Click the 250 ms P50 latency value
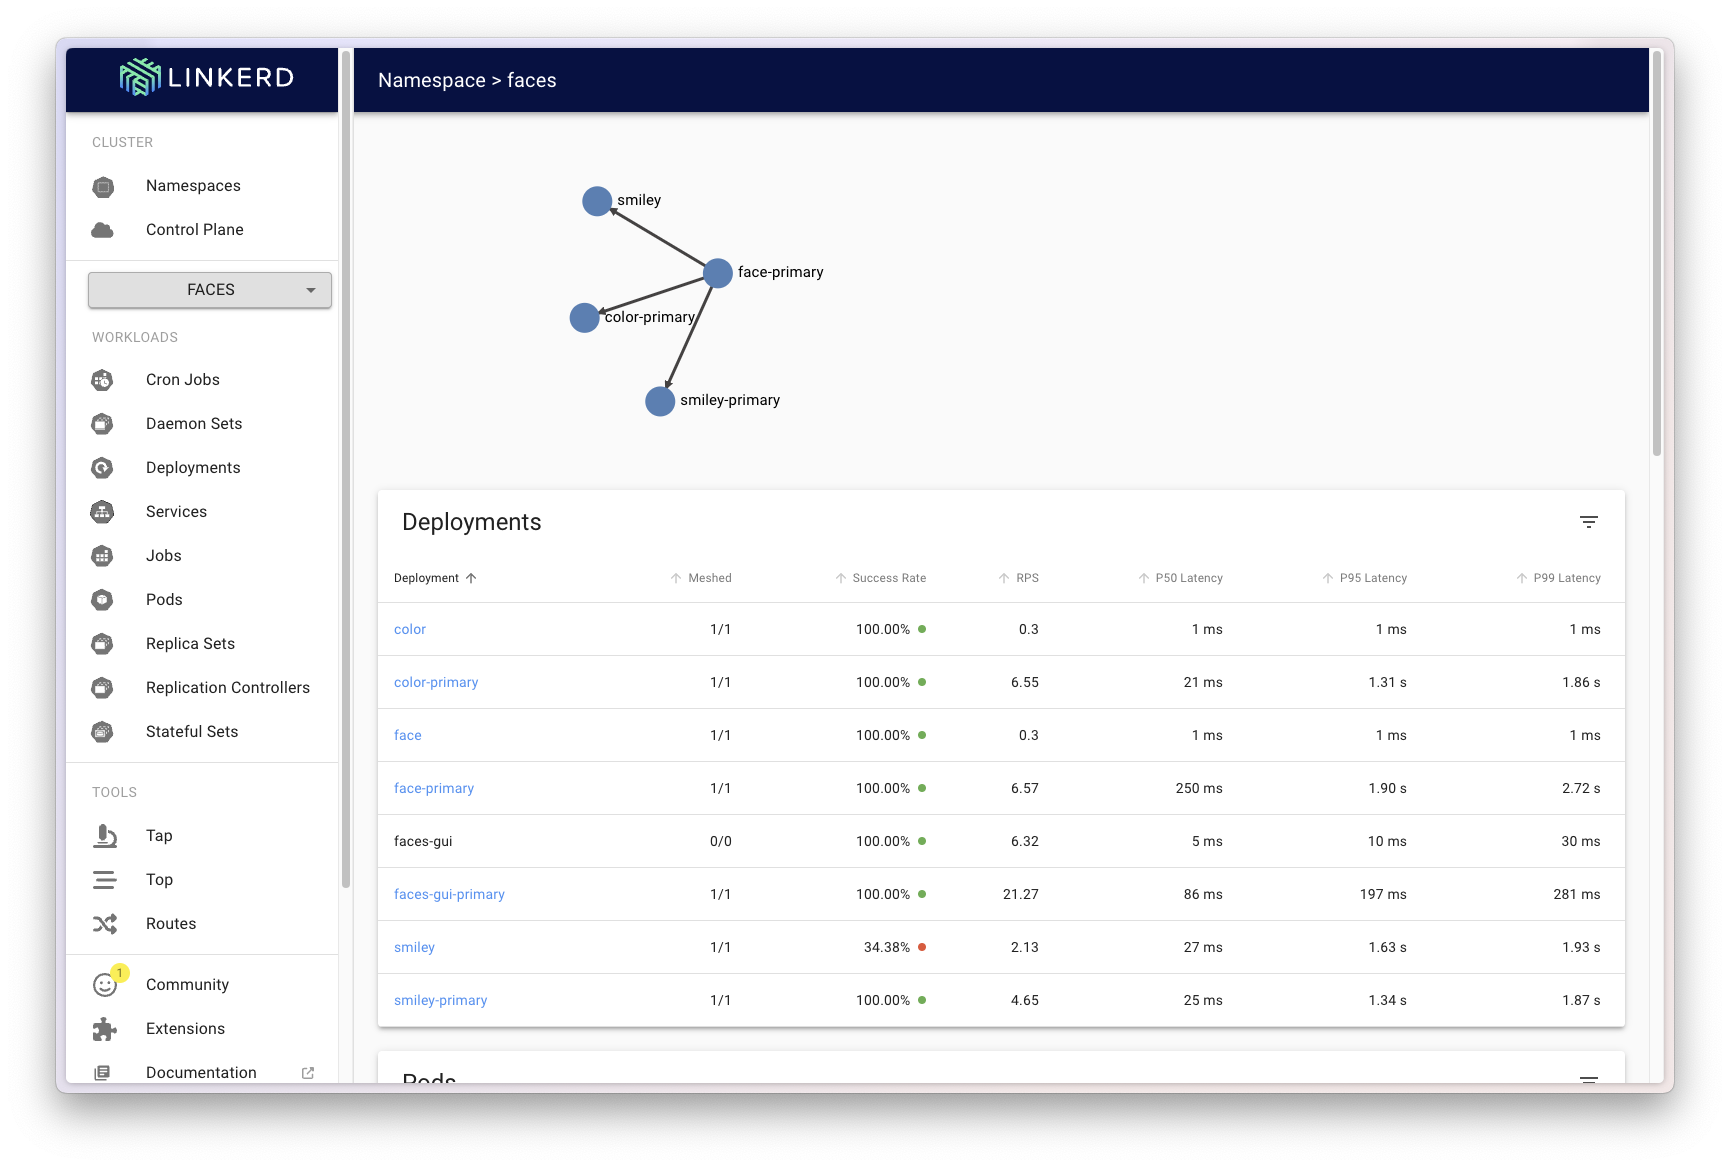1730x1167 pixels. click(x=1199, y=788)
